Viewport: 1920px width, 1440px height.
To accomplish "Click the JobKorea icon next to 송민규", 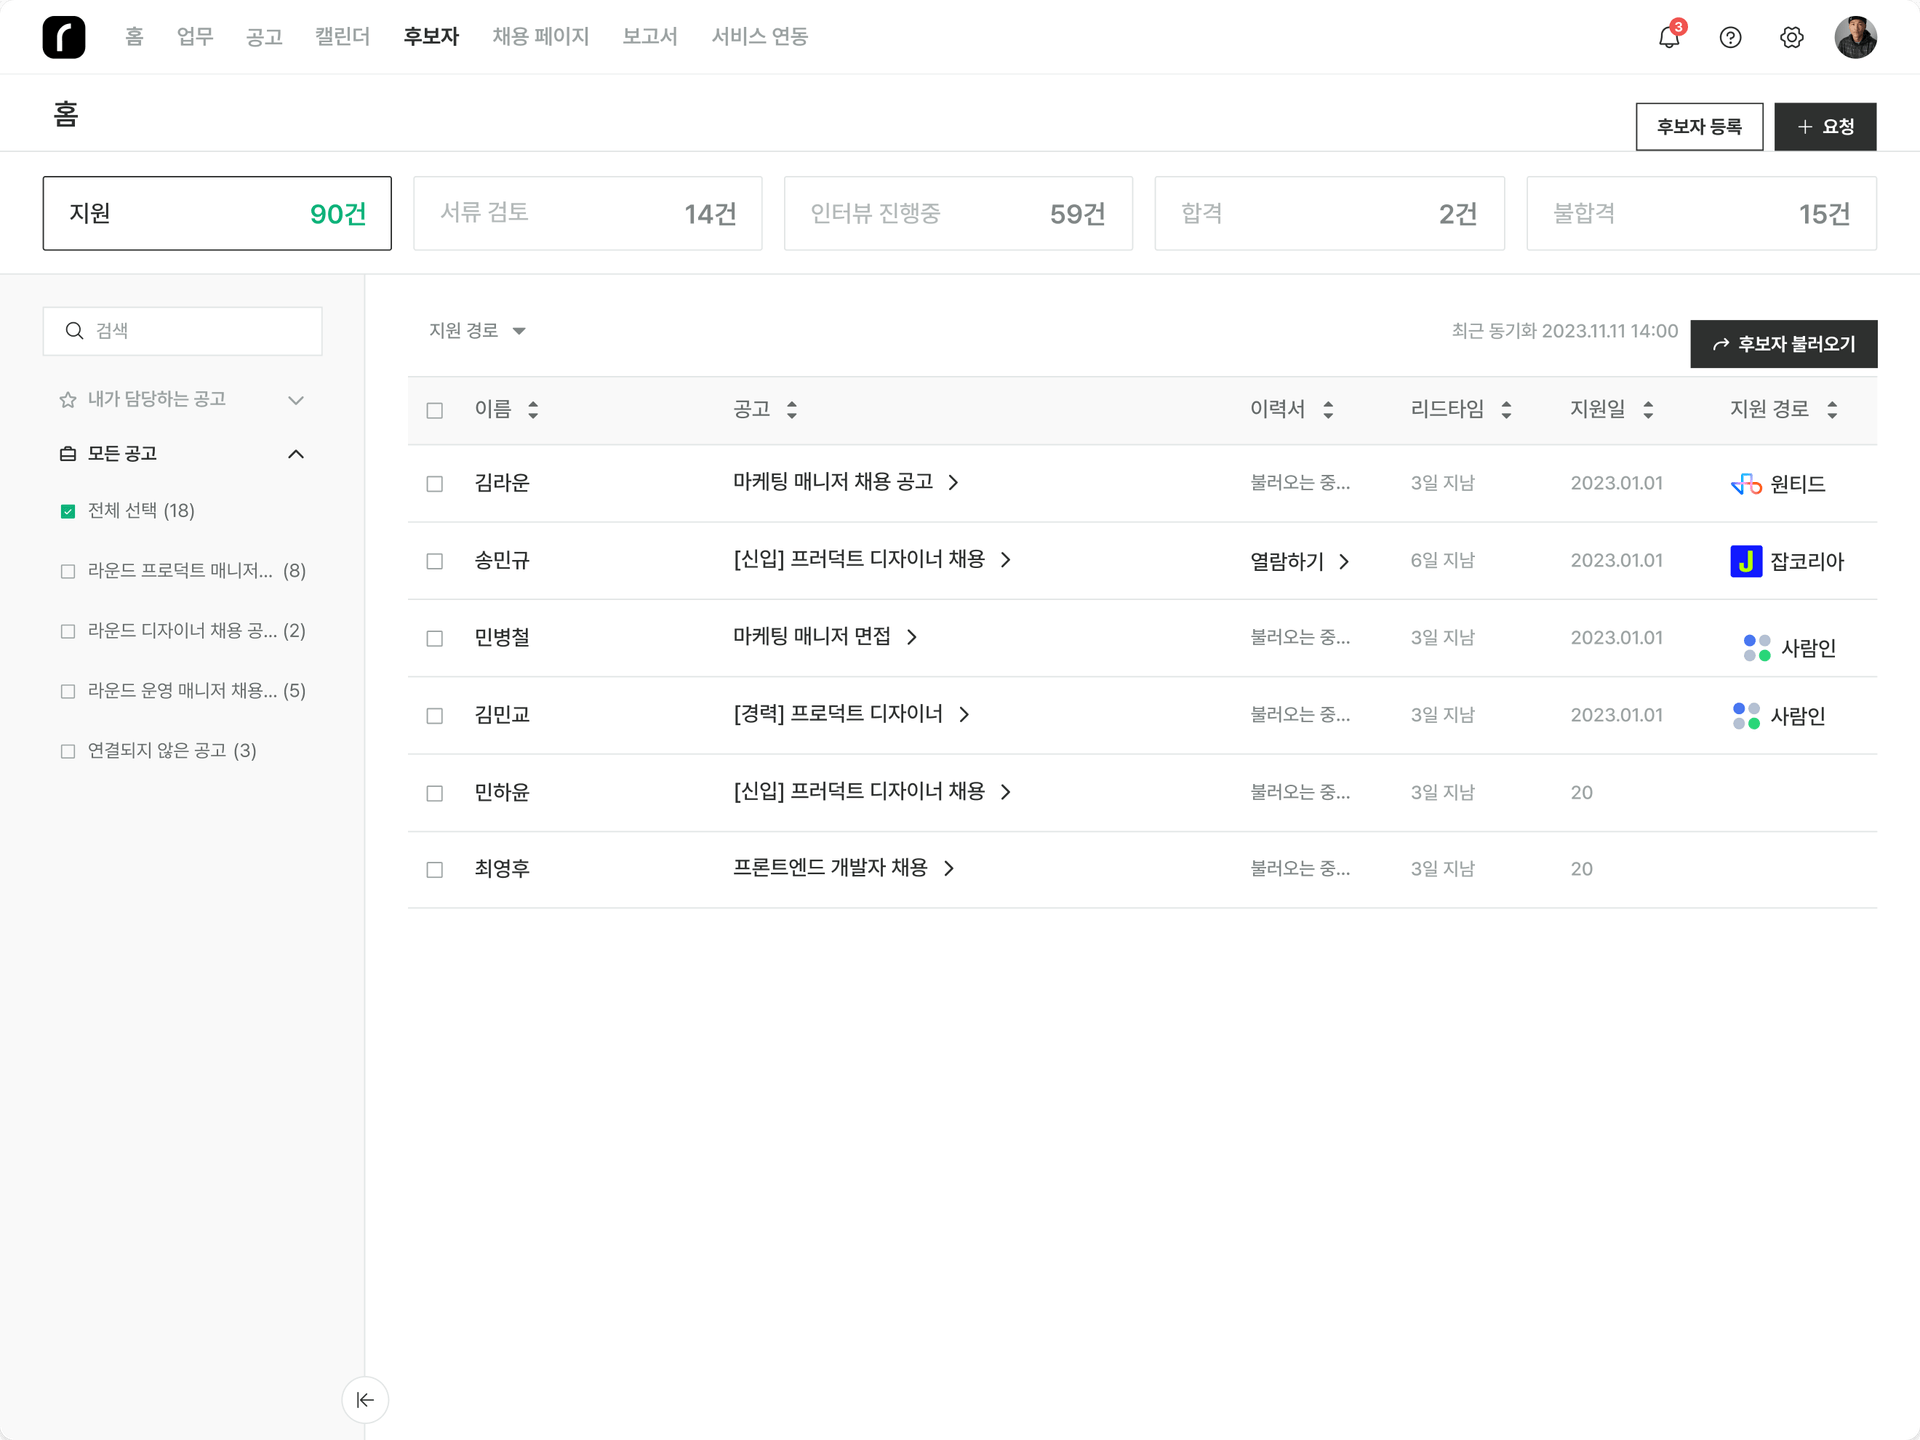I will click(1745, 561).
